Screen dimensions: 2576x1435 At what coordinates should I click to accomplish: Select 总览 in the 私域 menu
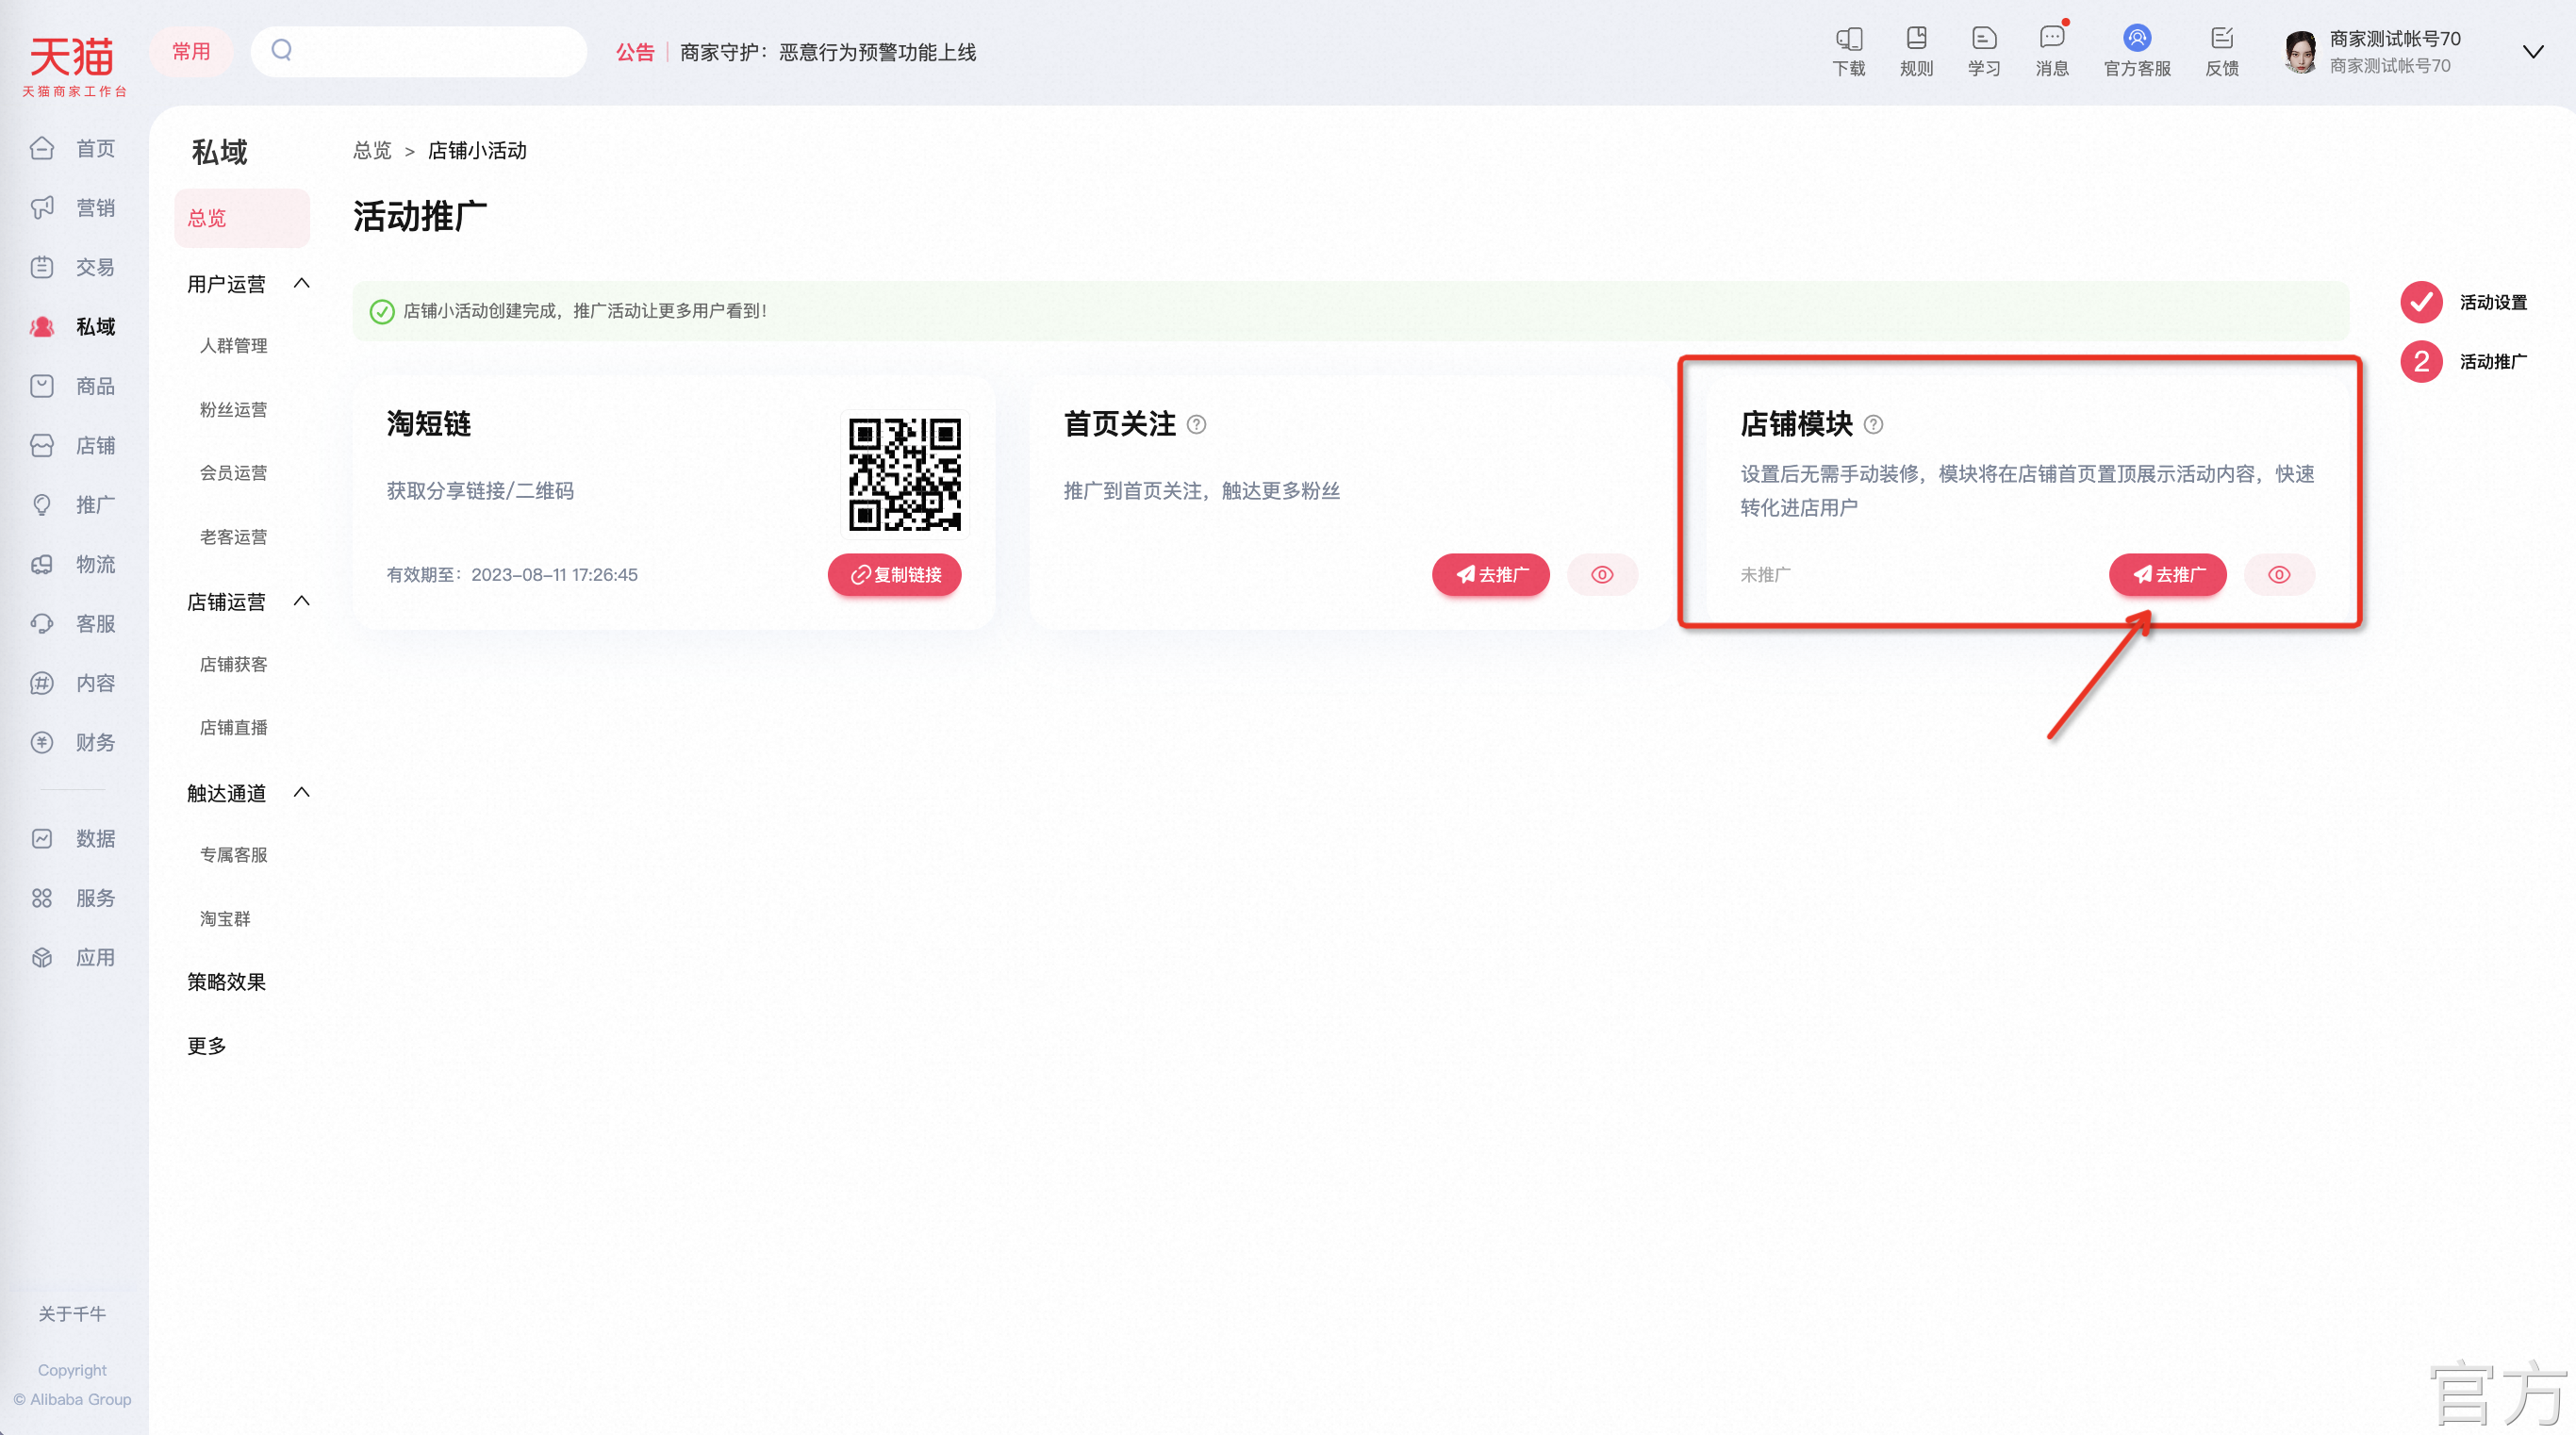tap(242, 218)
